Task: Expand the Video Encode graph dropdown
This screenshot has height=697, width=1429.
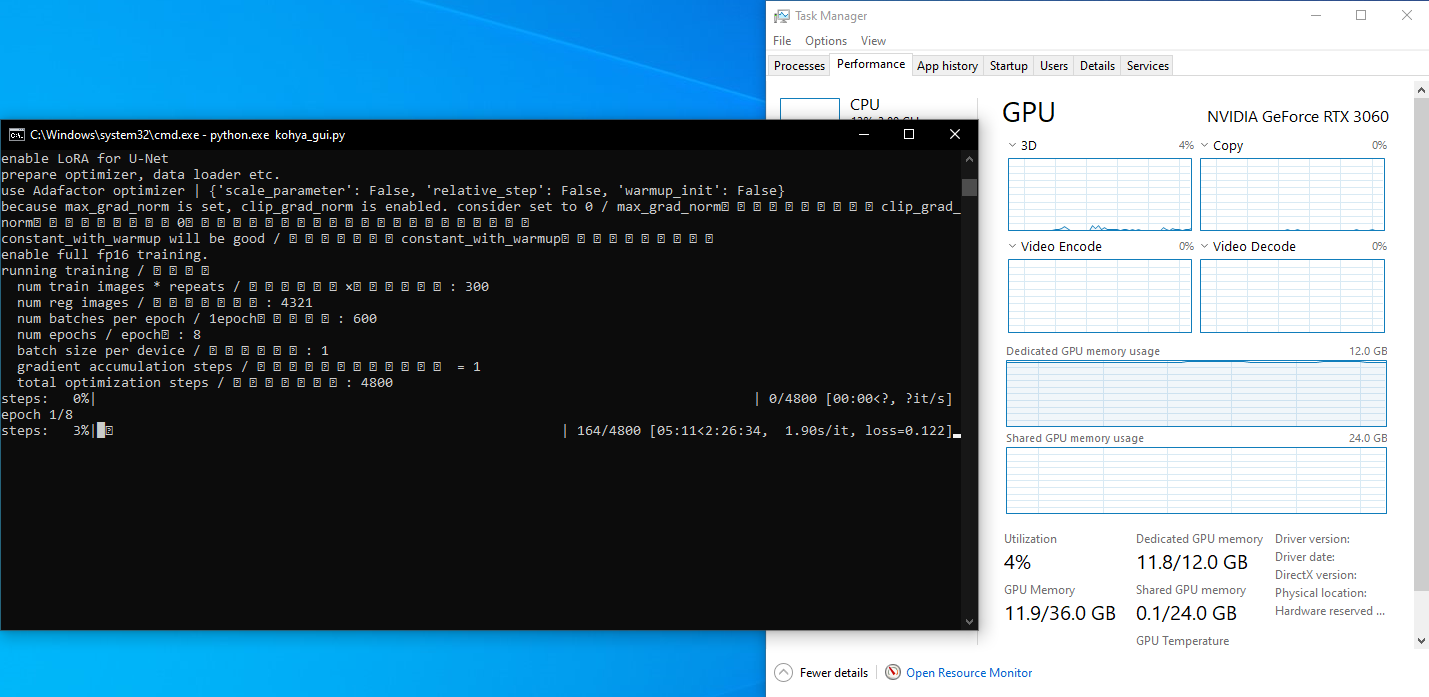Action: click(1012, 247)
